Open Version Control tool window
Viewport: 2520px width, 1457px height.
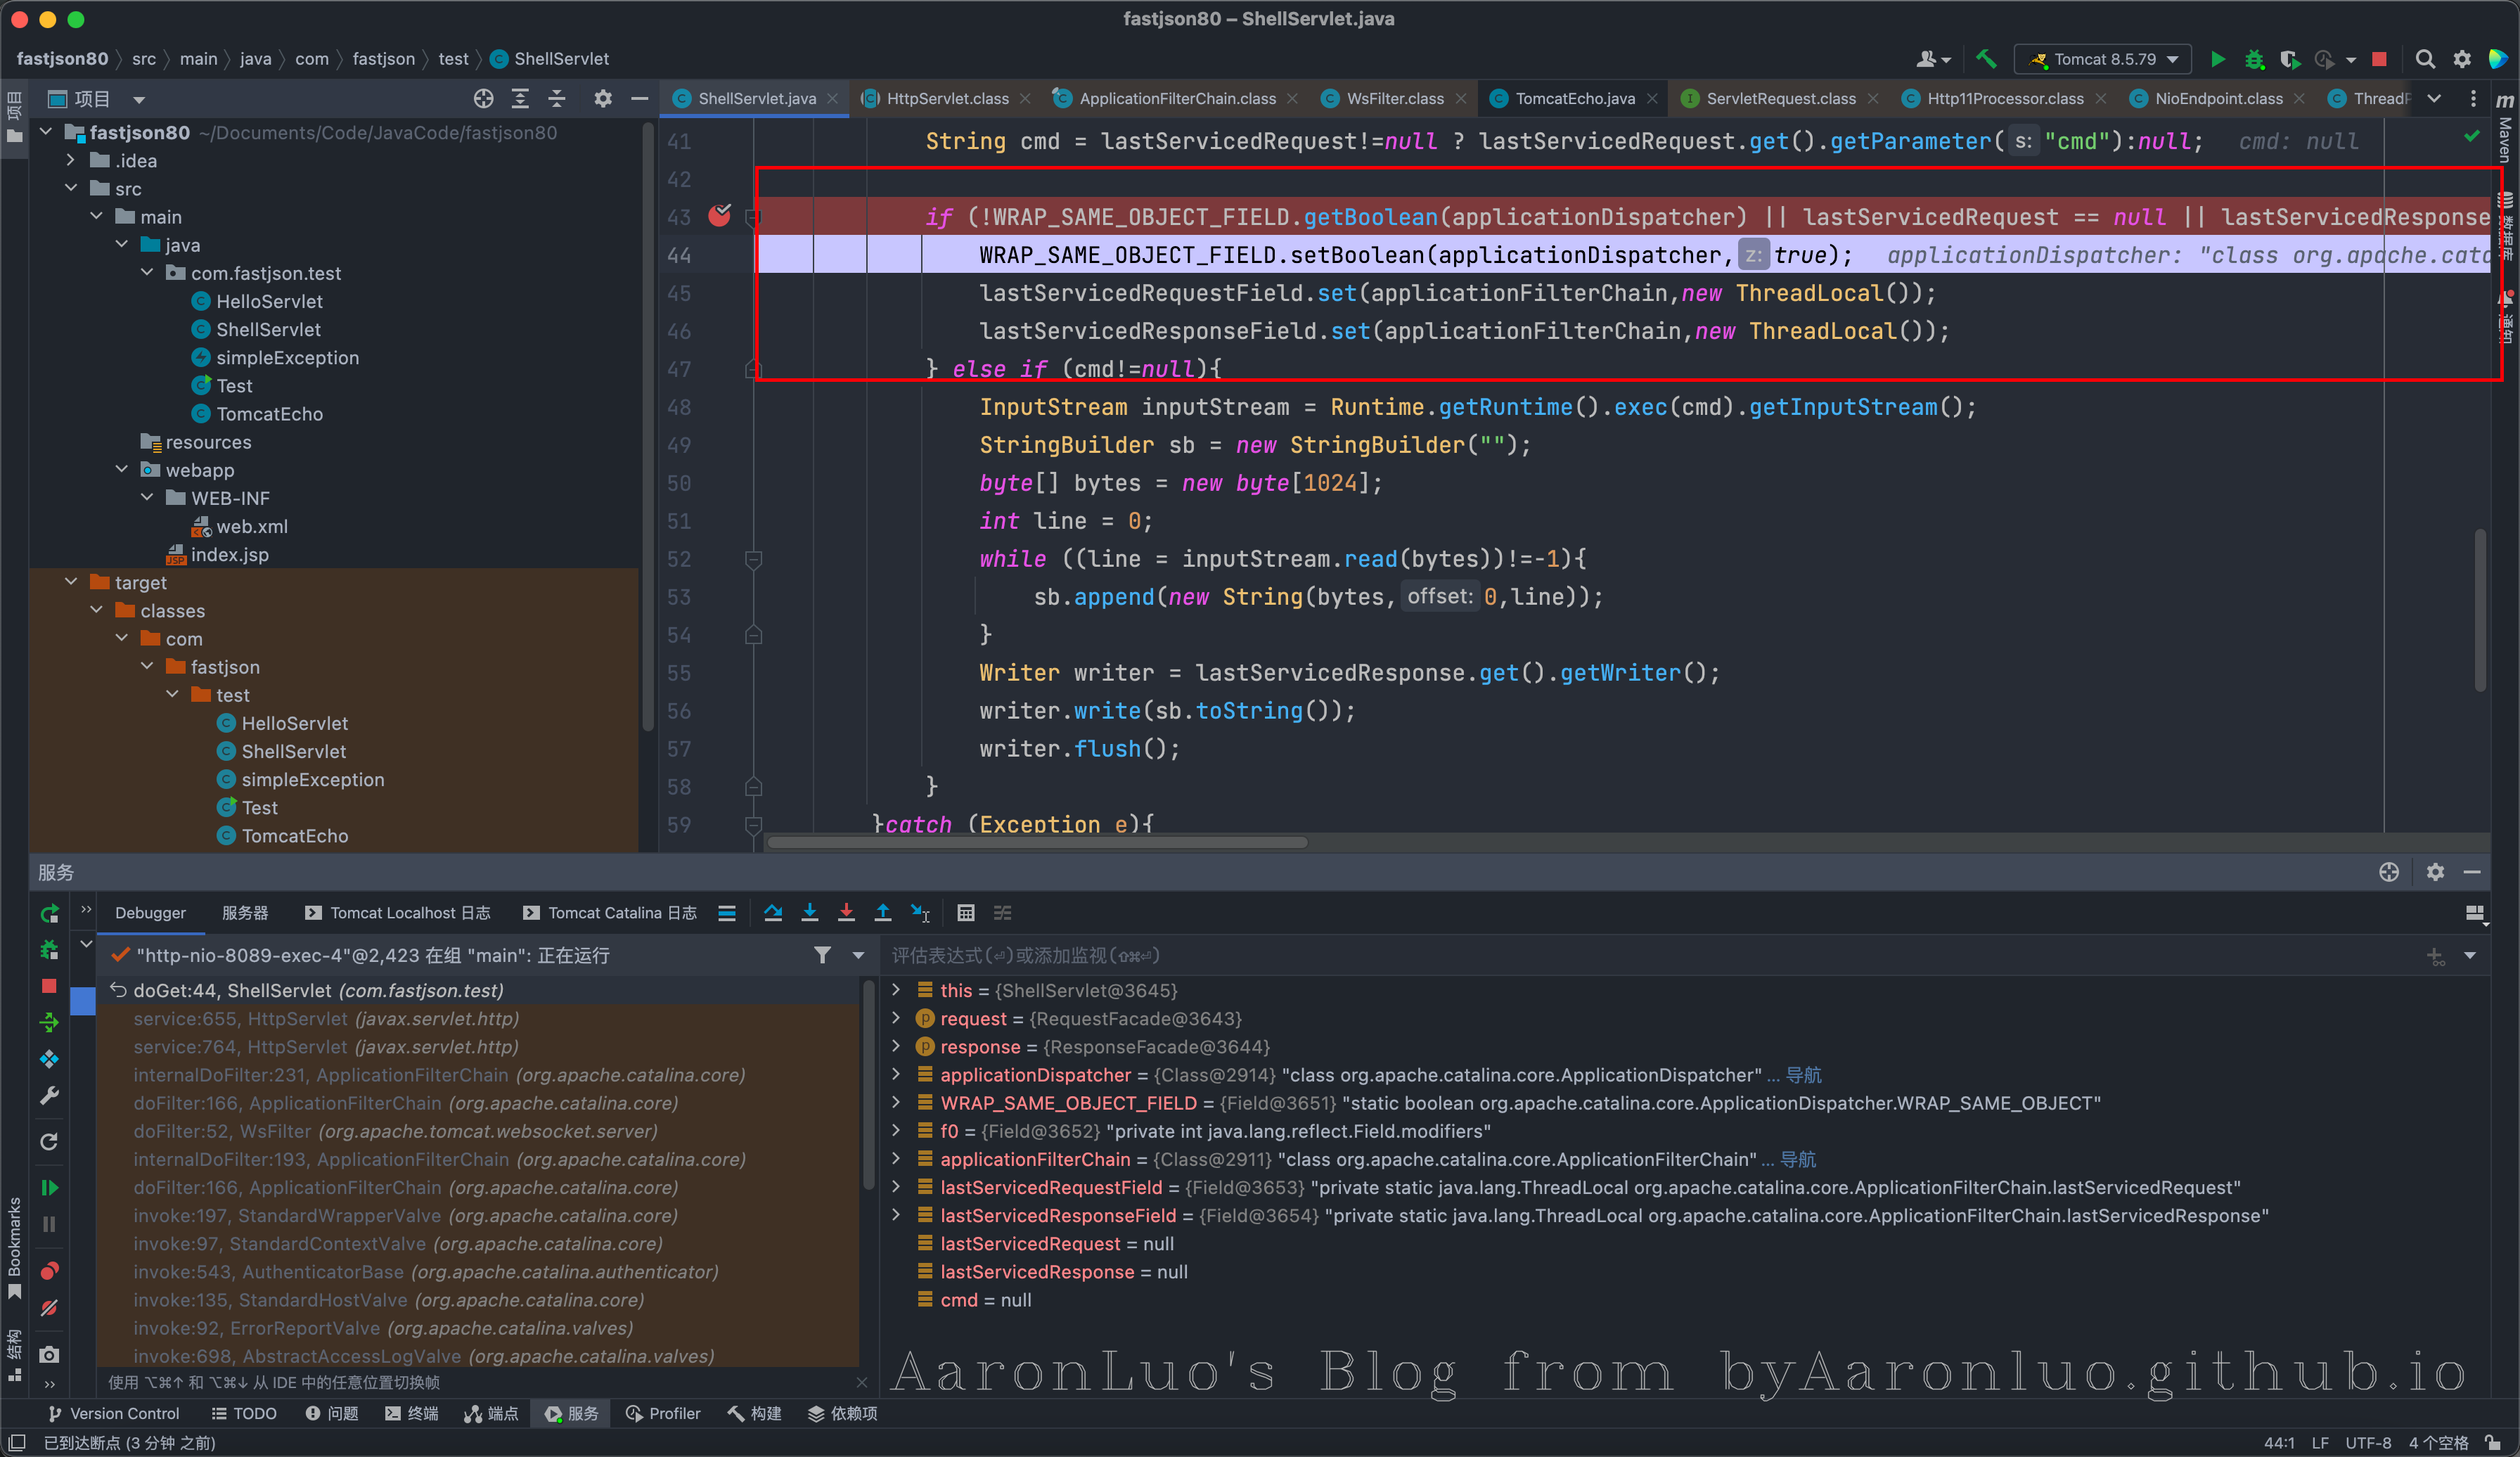click(x=113, y=1413)
